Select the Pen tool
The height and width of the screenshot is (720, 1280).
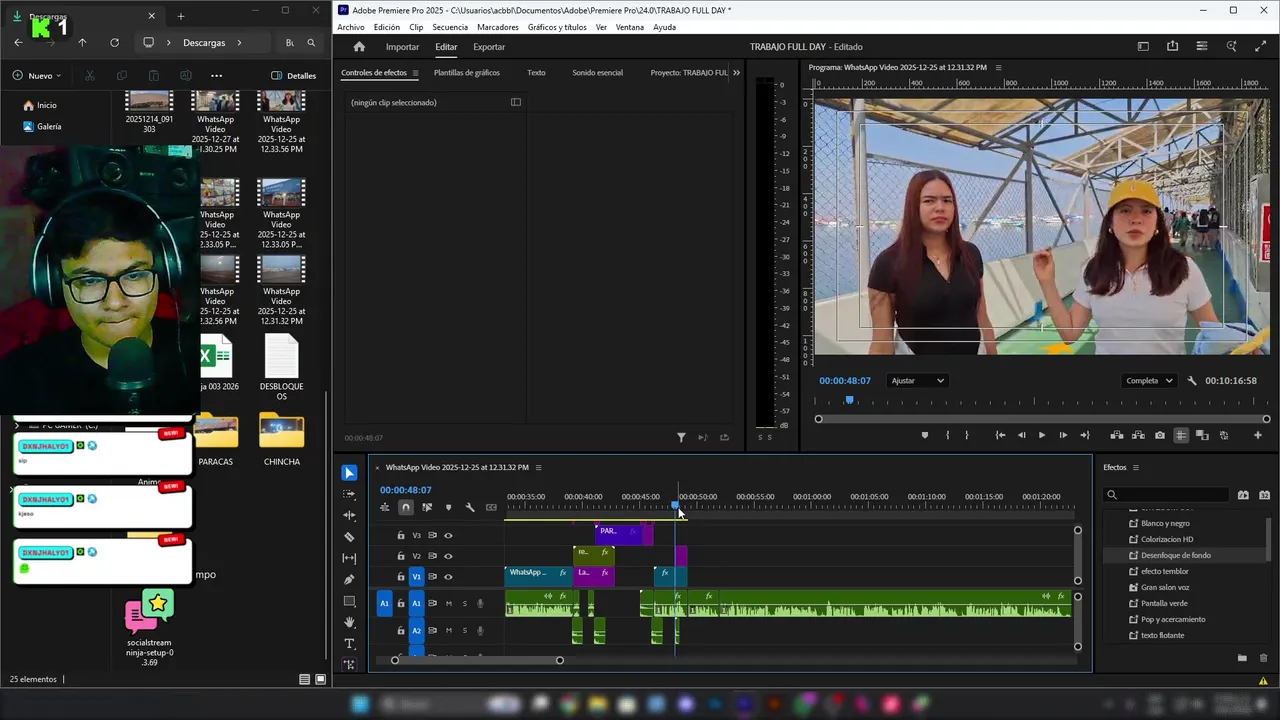[x=349, y=580]
